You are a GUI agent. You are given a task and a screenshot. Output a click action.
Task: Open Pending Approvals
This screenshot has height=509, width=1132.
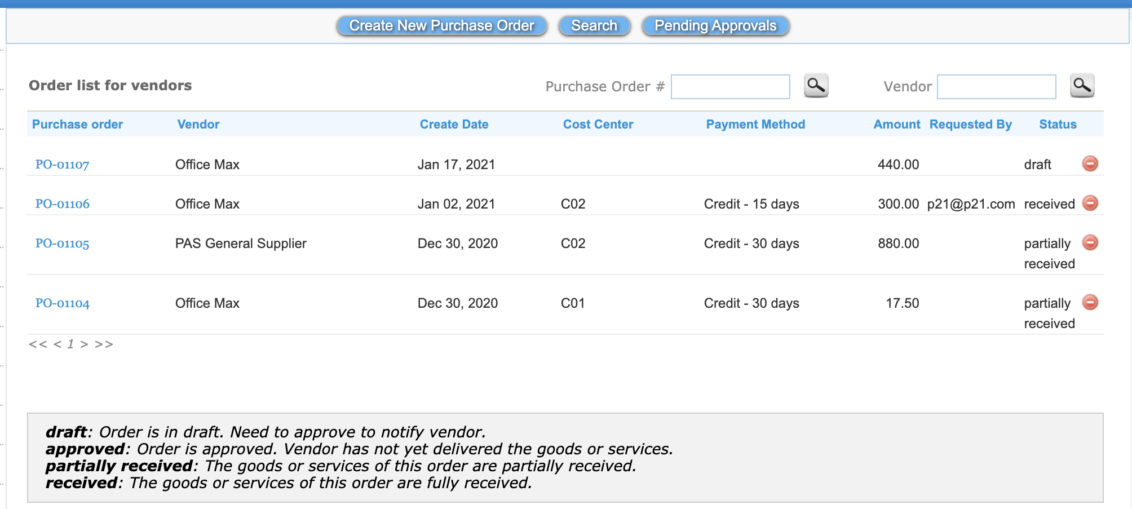pos(715,26)
